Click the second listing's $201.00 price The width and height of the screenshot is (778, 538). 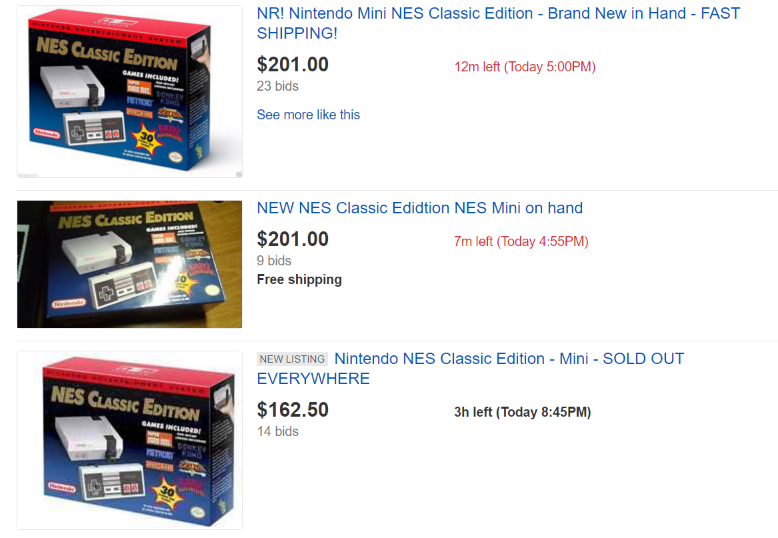click(x=293, y=239)
